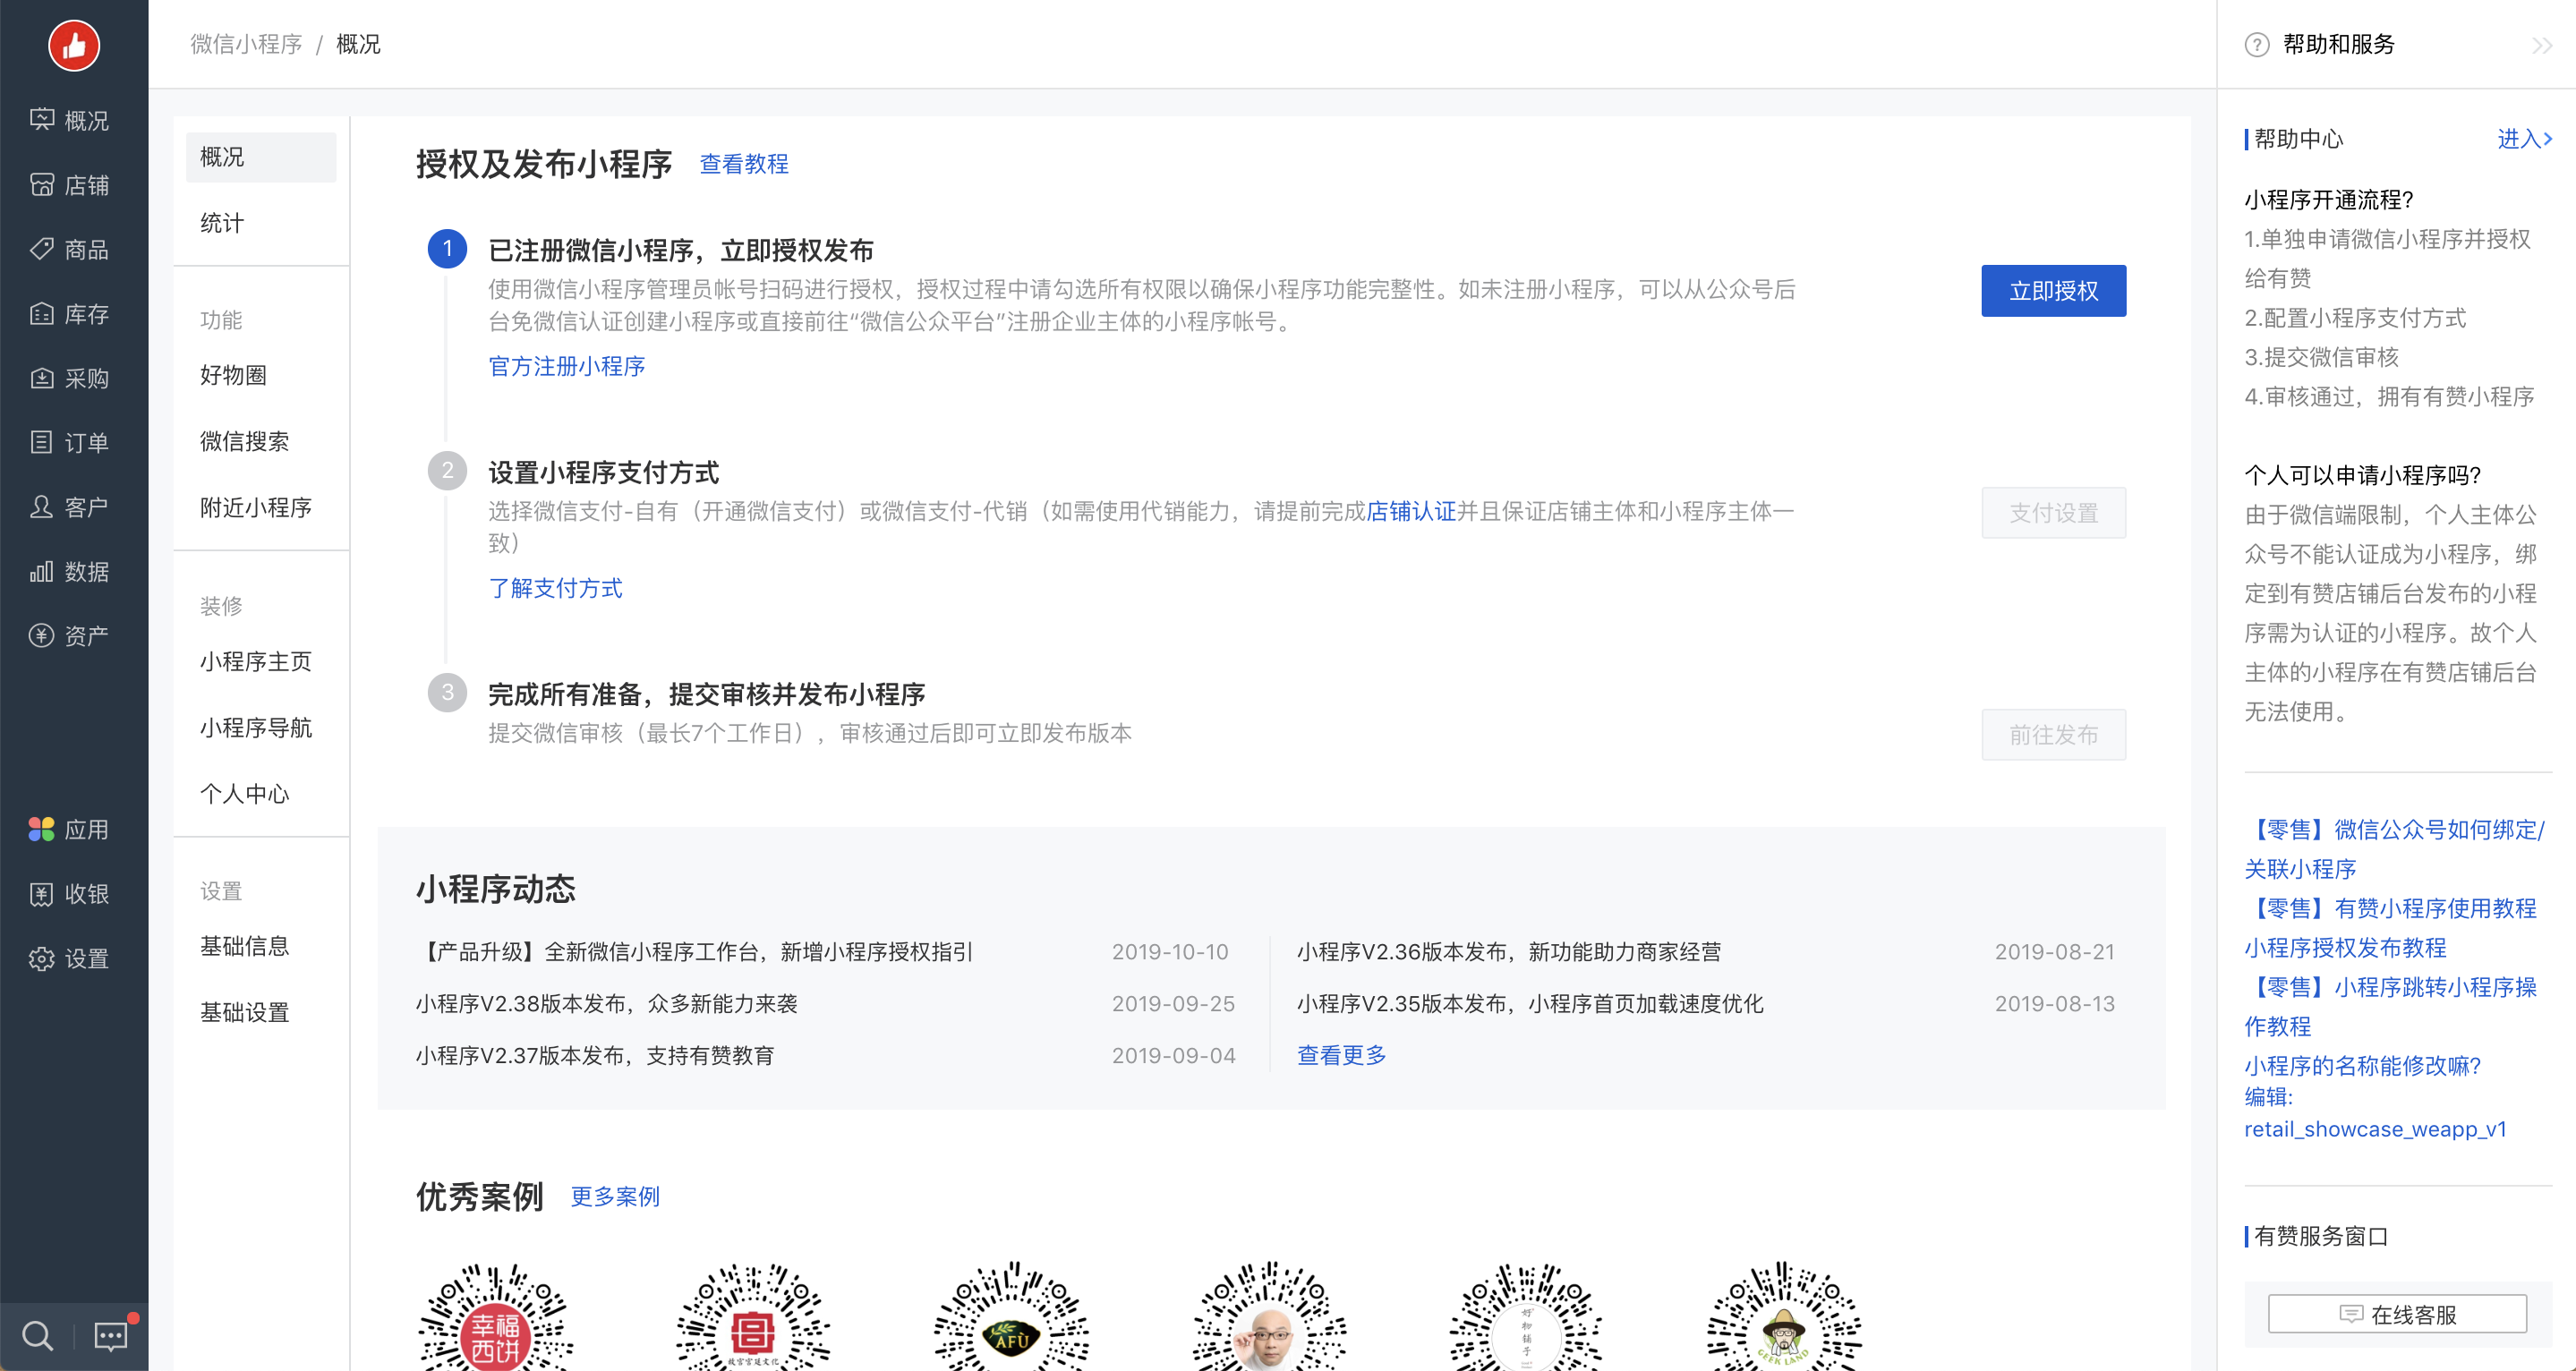
Task: Open 小程序授权发布教程 help article
Action: 2345,947
